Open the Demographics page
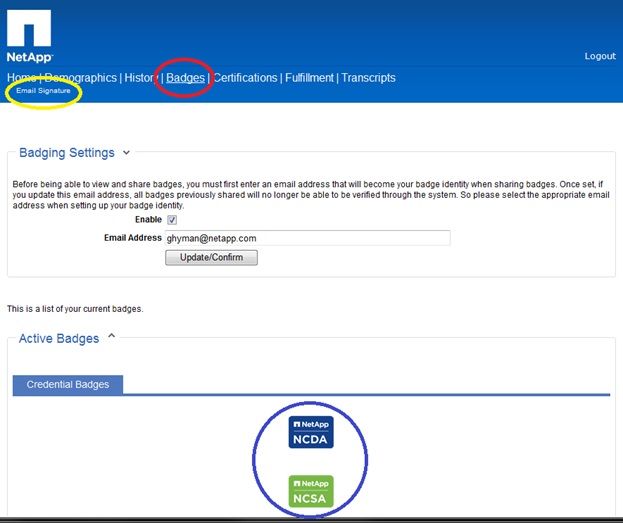The image size is (623, 523). pyautogui.click(x=81, y=77)
